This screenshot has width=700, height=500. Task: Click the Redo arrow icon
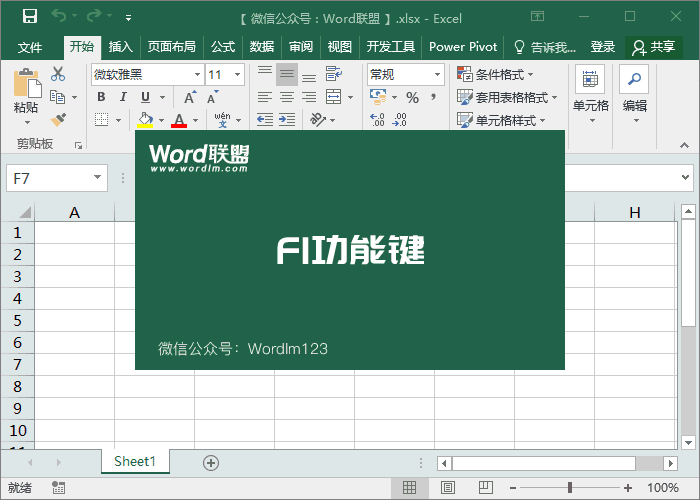[x=94, y=16]
